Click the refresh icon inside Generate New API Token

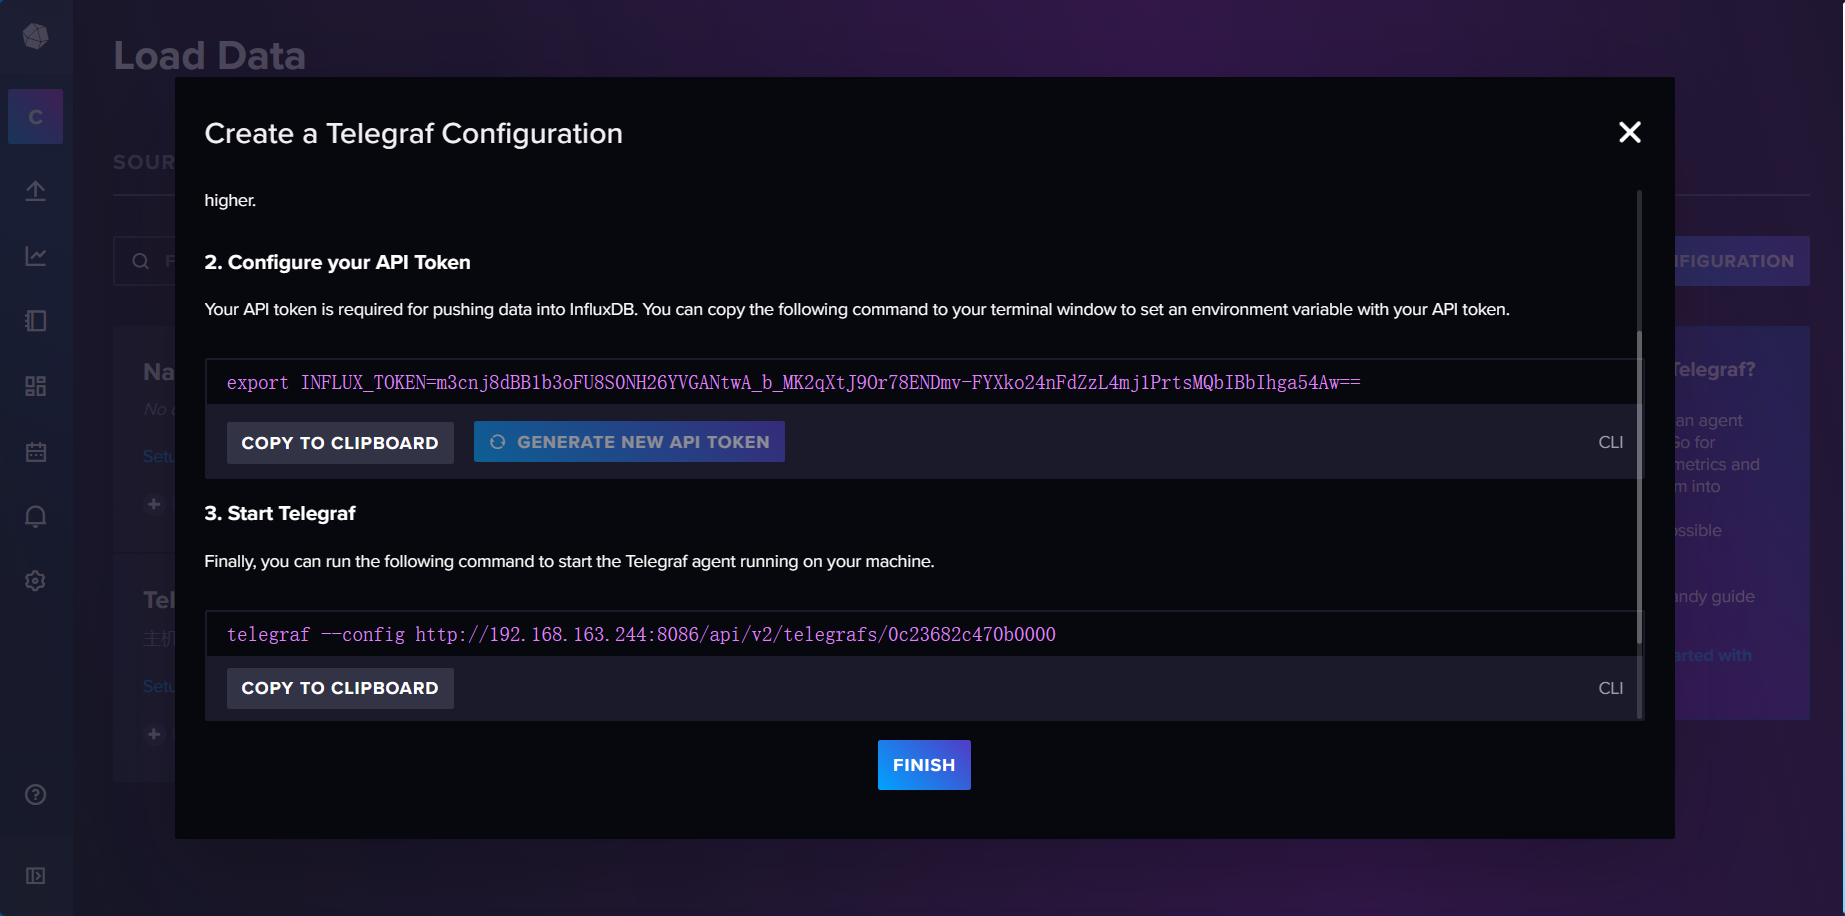[498, 441]
